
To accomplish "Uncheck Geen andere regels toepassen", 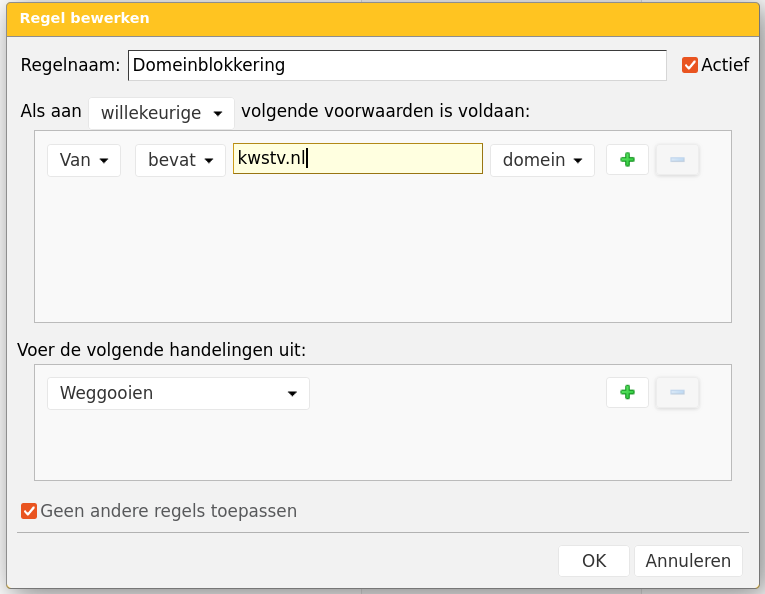I will point(29,511).
